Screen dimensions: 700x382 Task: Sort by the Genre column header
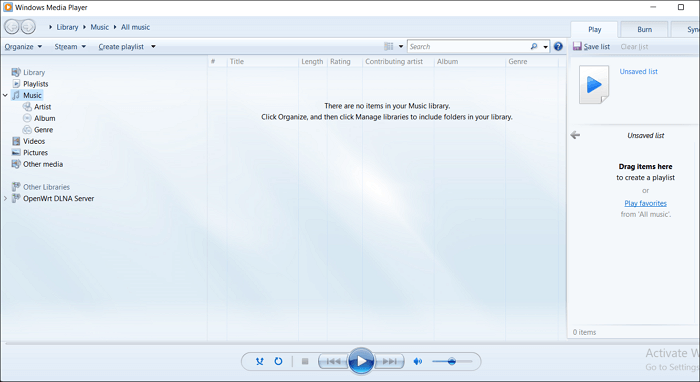(x=532, y=62)
